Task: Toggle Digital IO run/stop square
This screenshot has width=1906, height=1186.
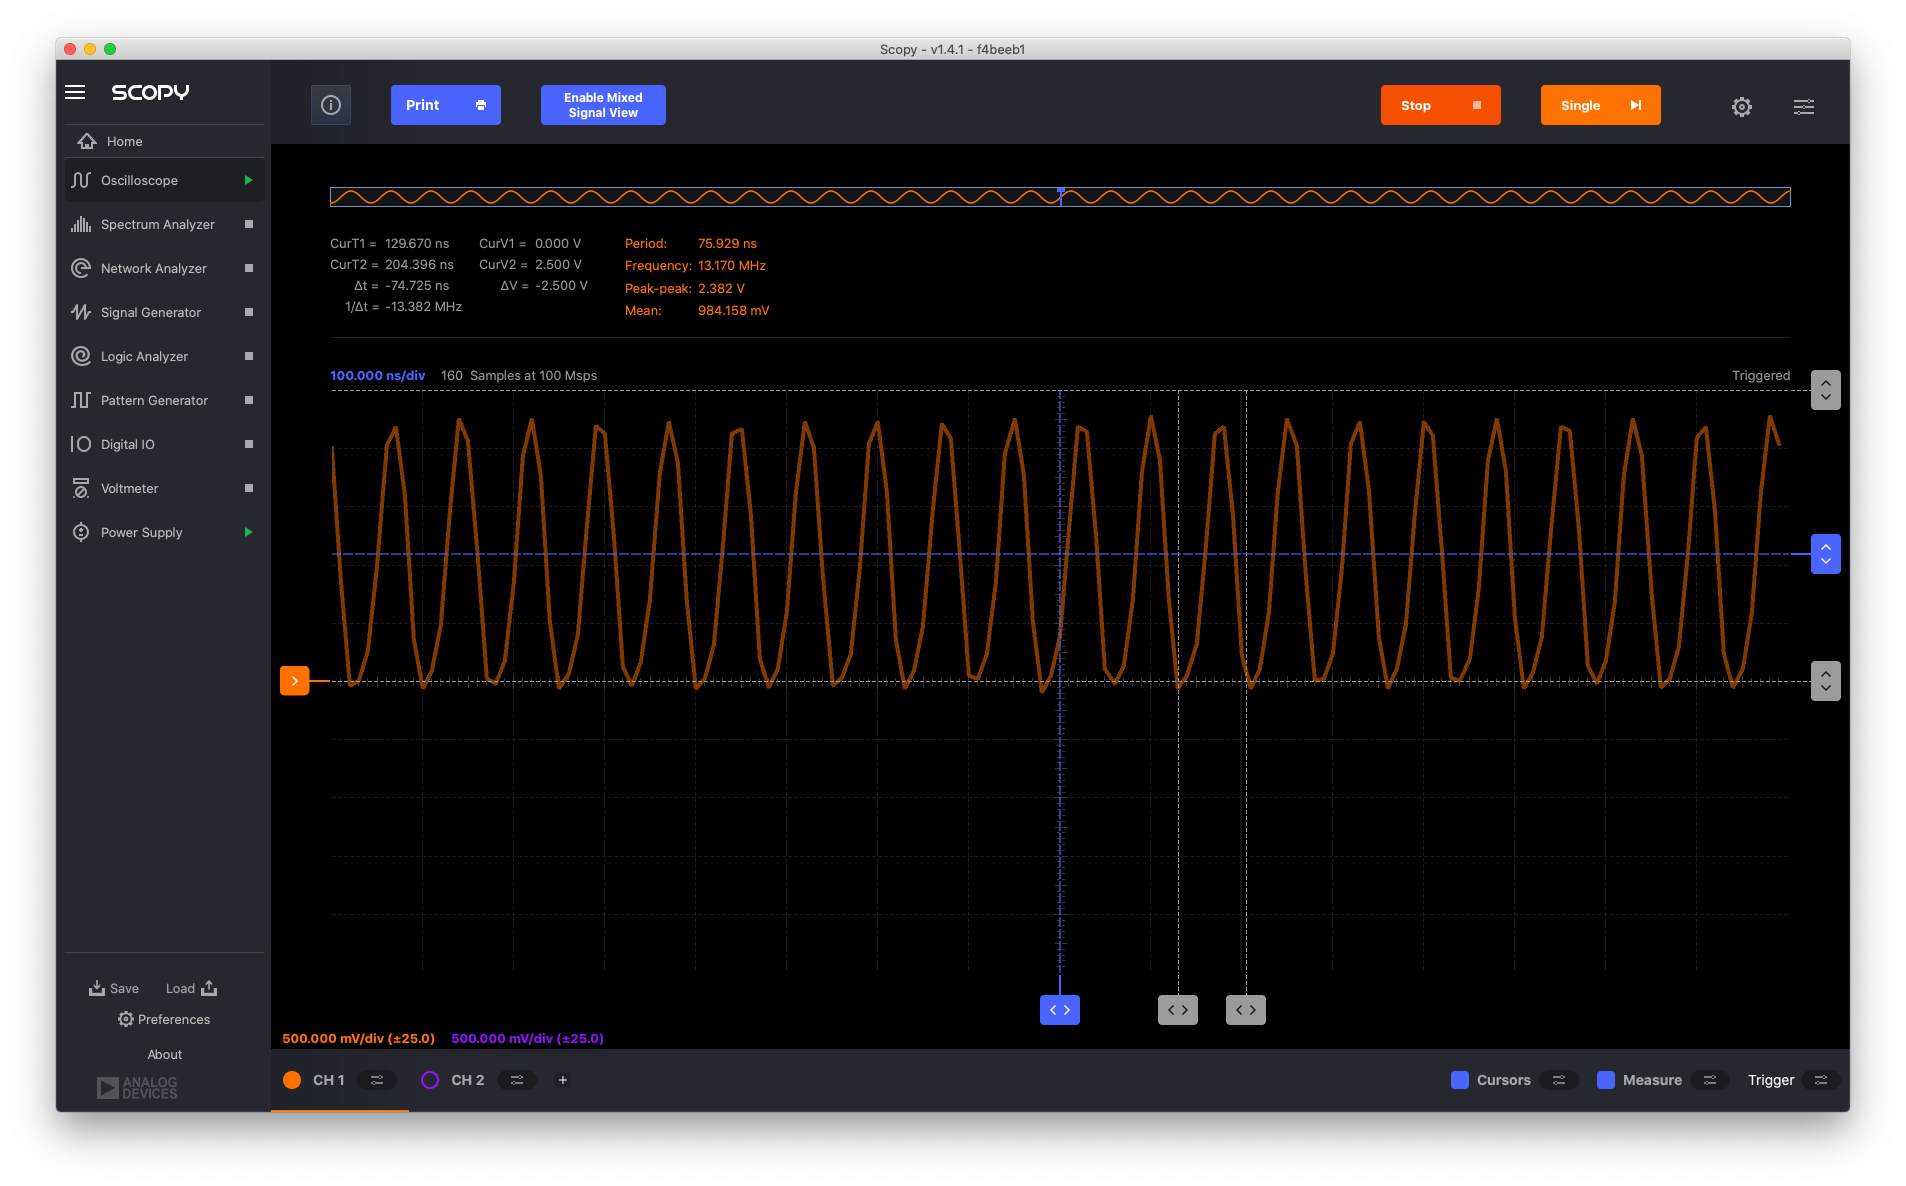Action: [x=249, y=444]
